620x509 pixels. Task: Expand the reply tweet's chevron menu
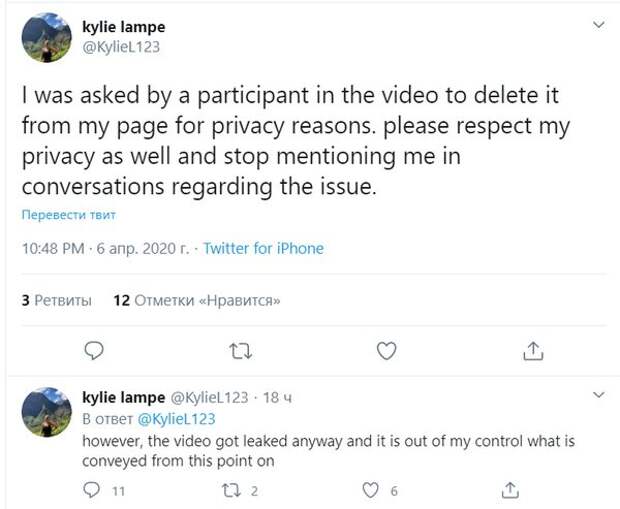coord(599,394)
